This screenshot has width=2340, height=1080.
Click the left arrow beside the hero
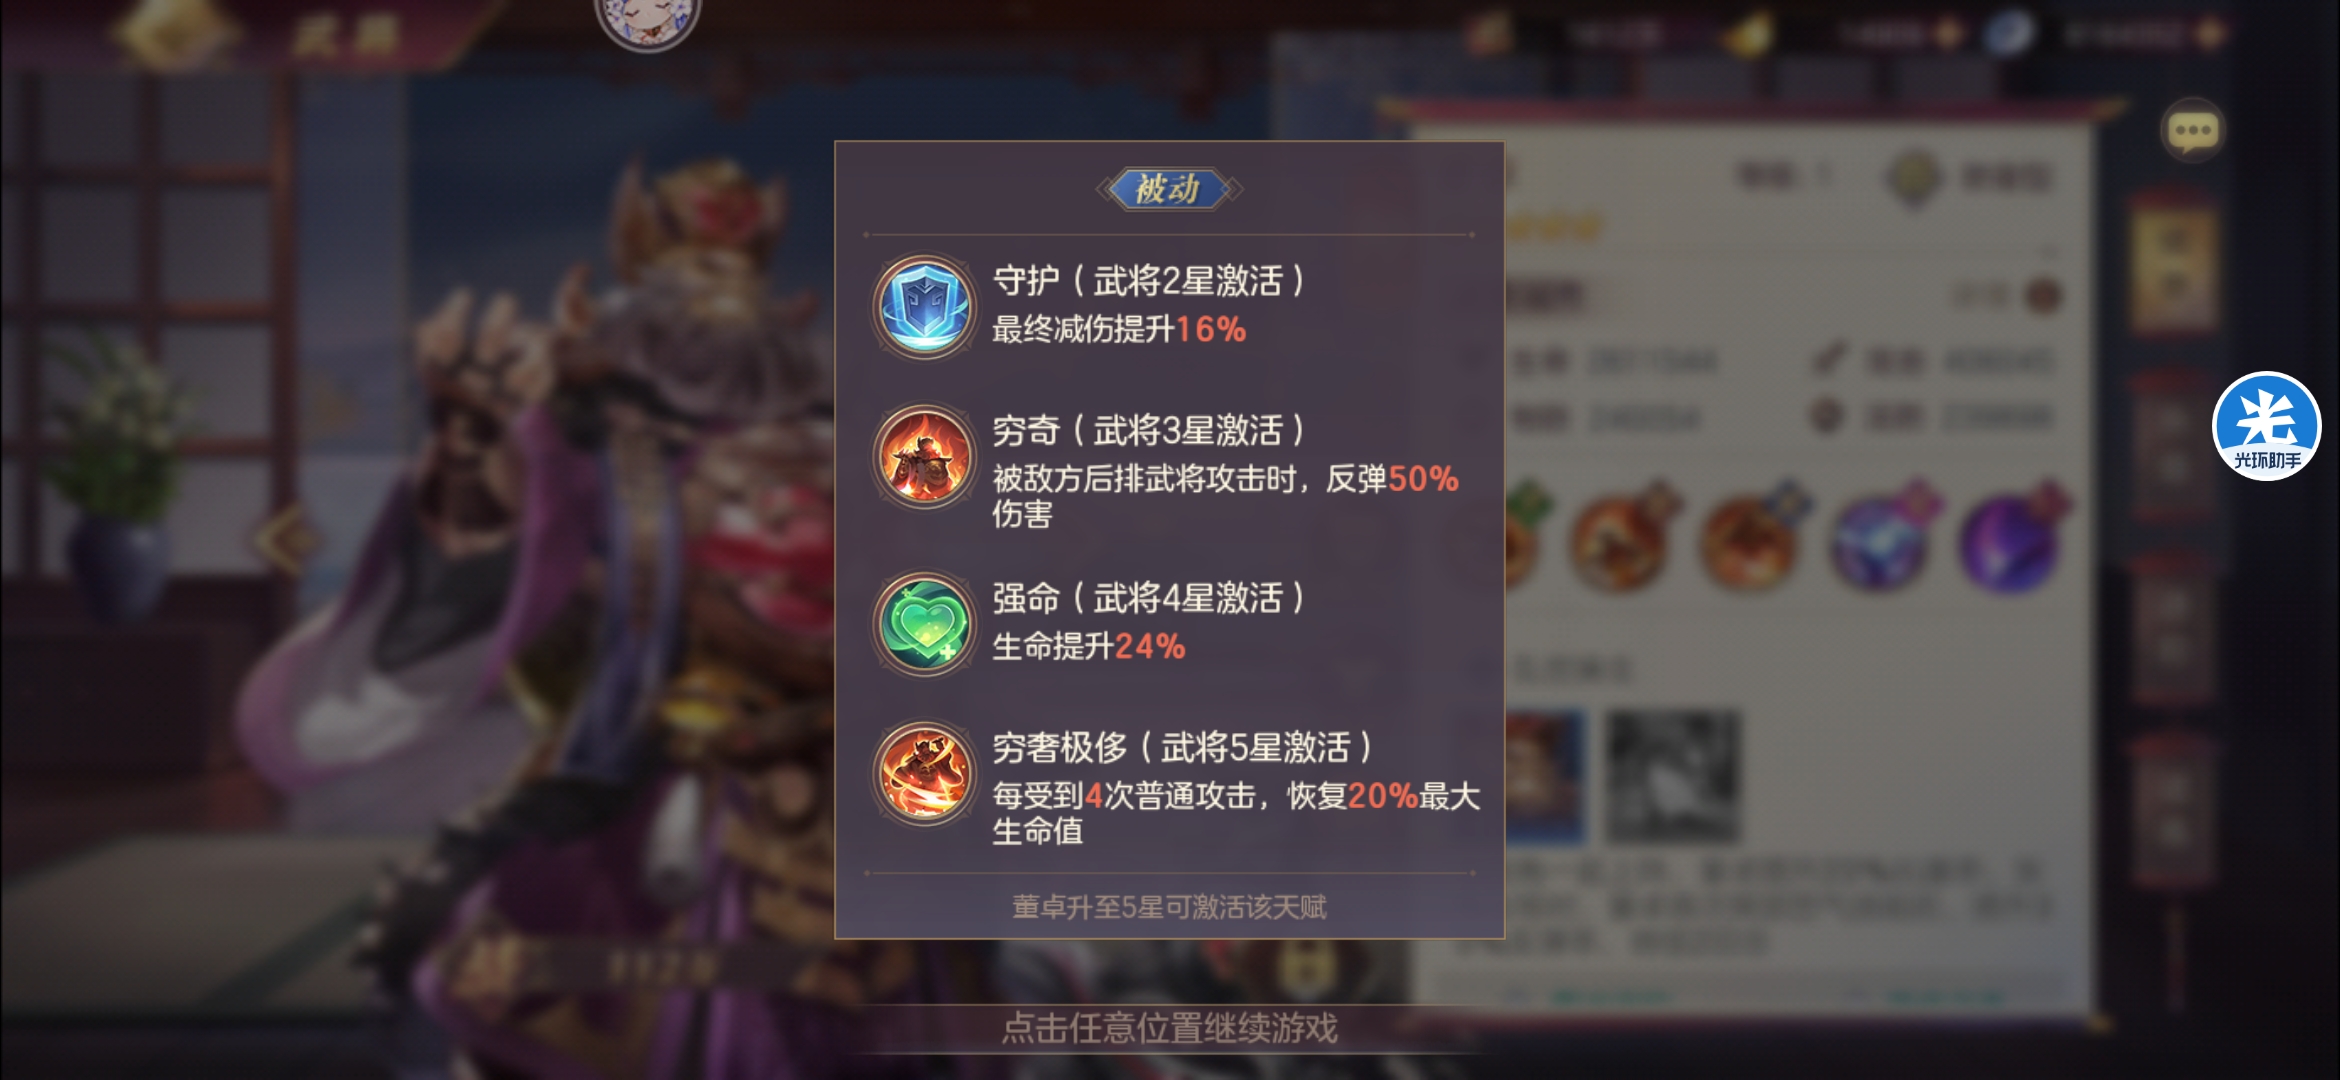tap(284, 540)
